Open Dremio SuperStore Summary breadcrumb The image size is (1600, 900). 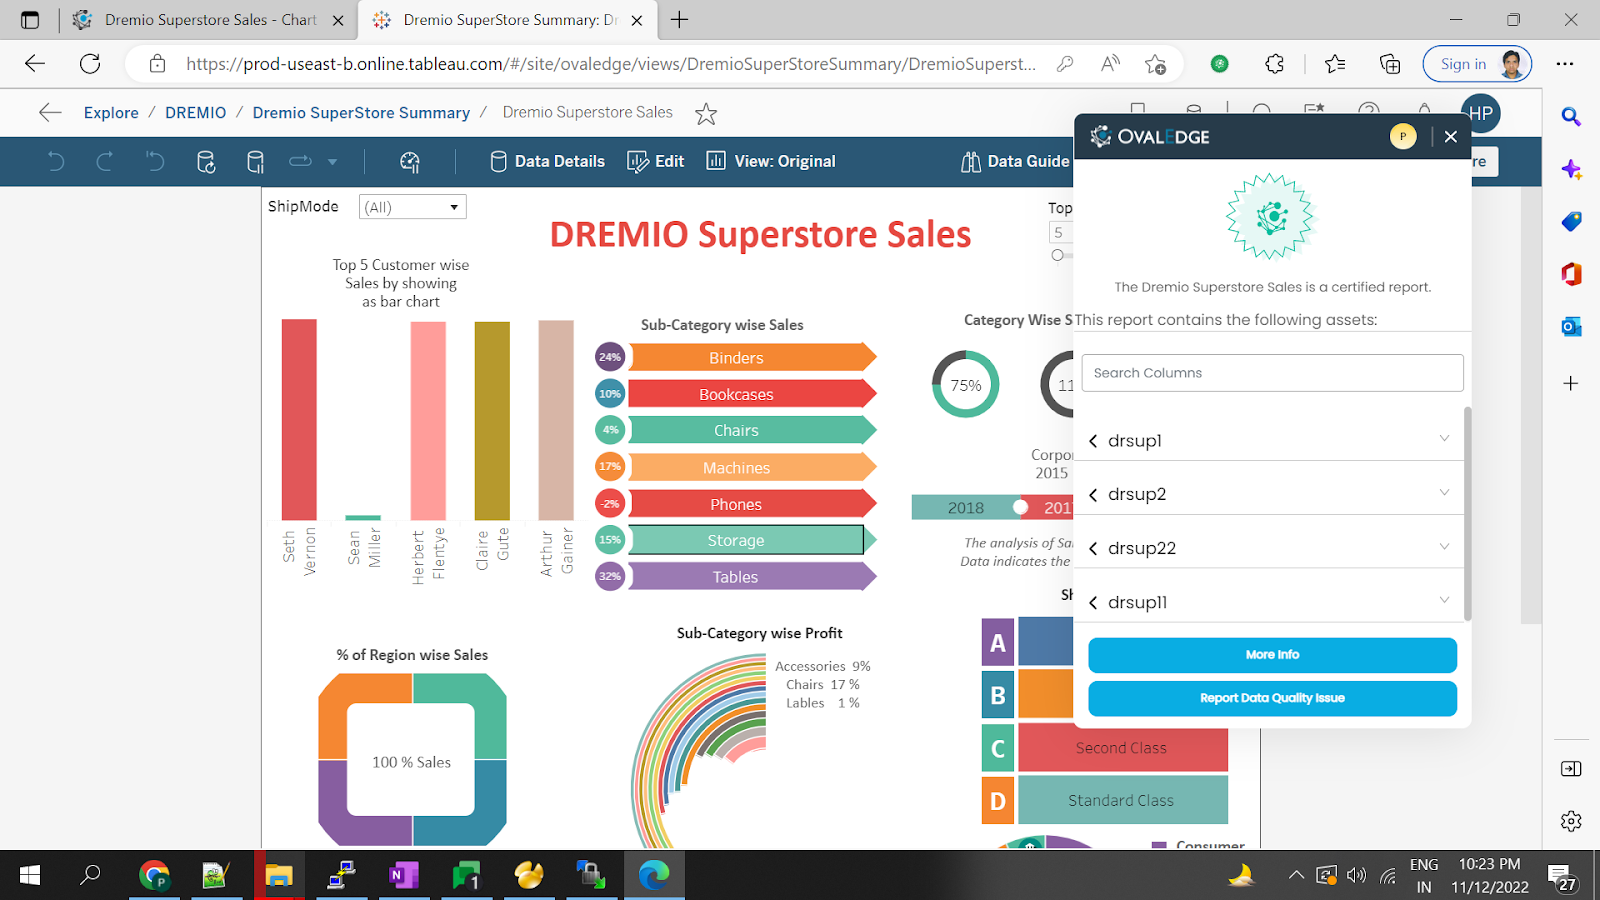361,113
